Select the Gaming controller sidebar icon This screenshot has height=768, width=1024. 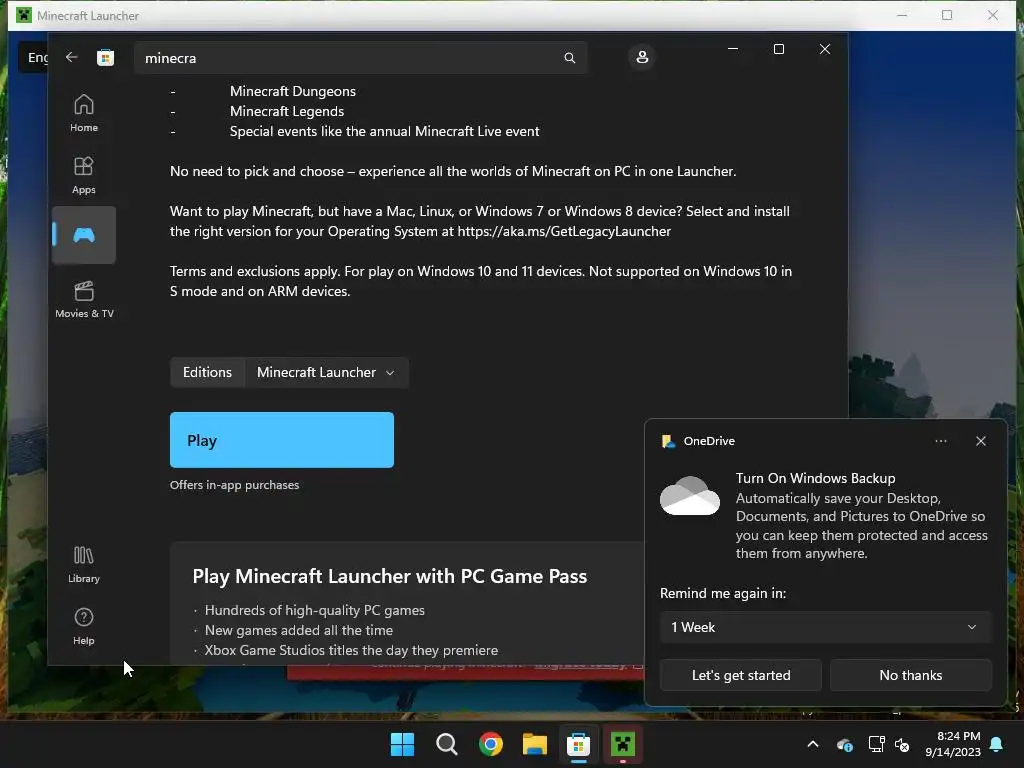[x=84, y=235]
